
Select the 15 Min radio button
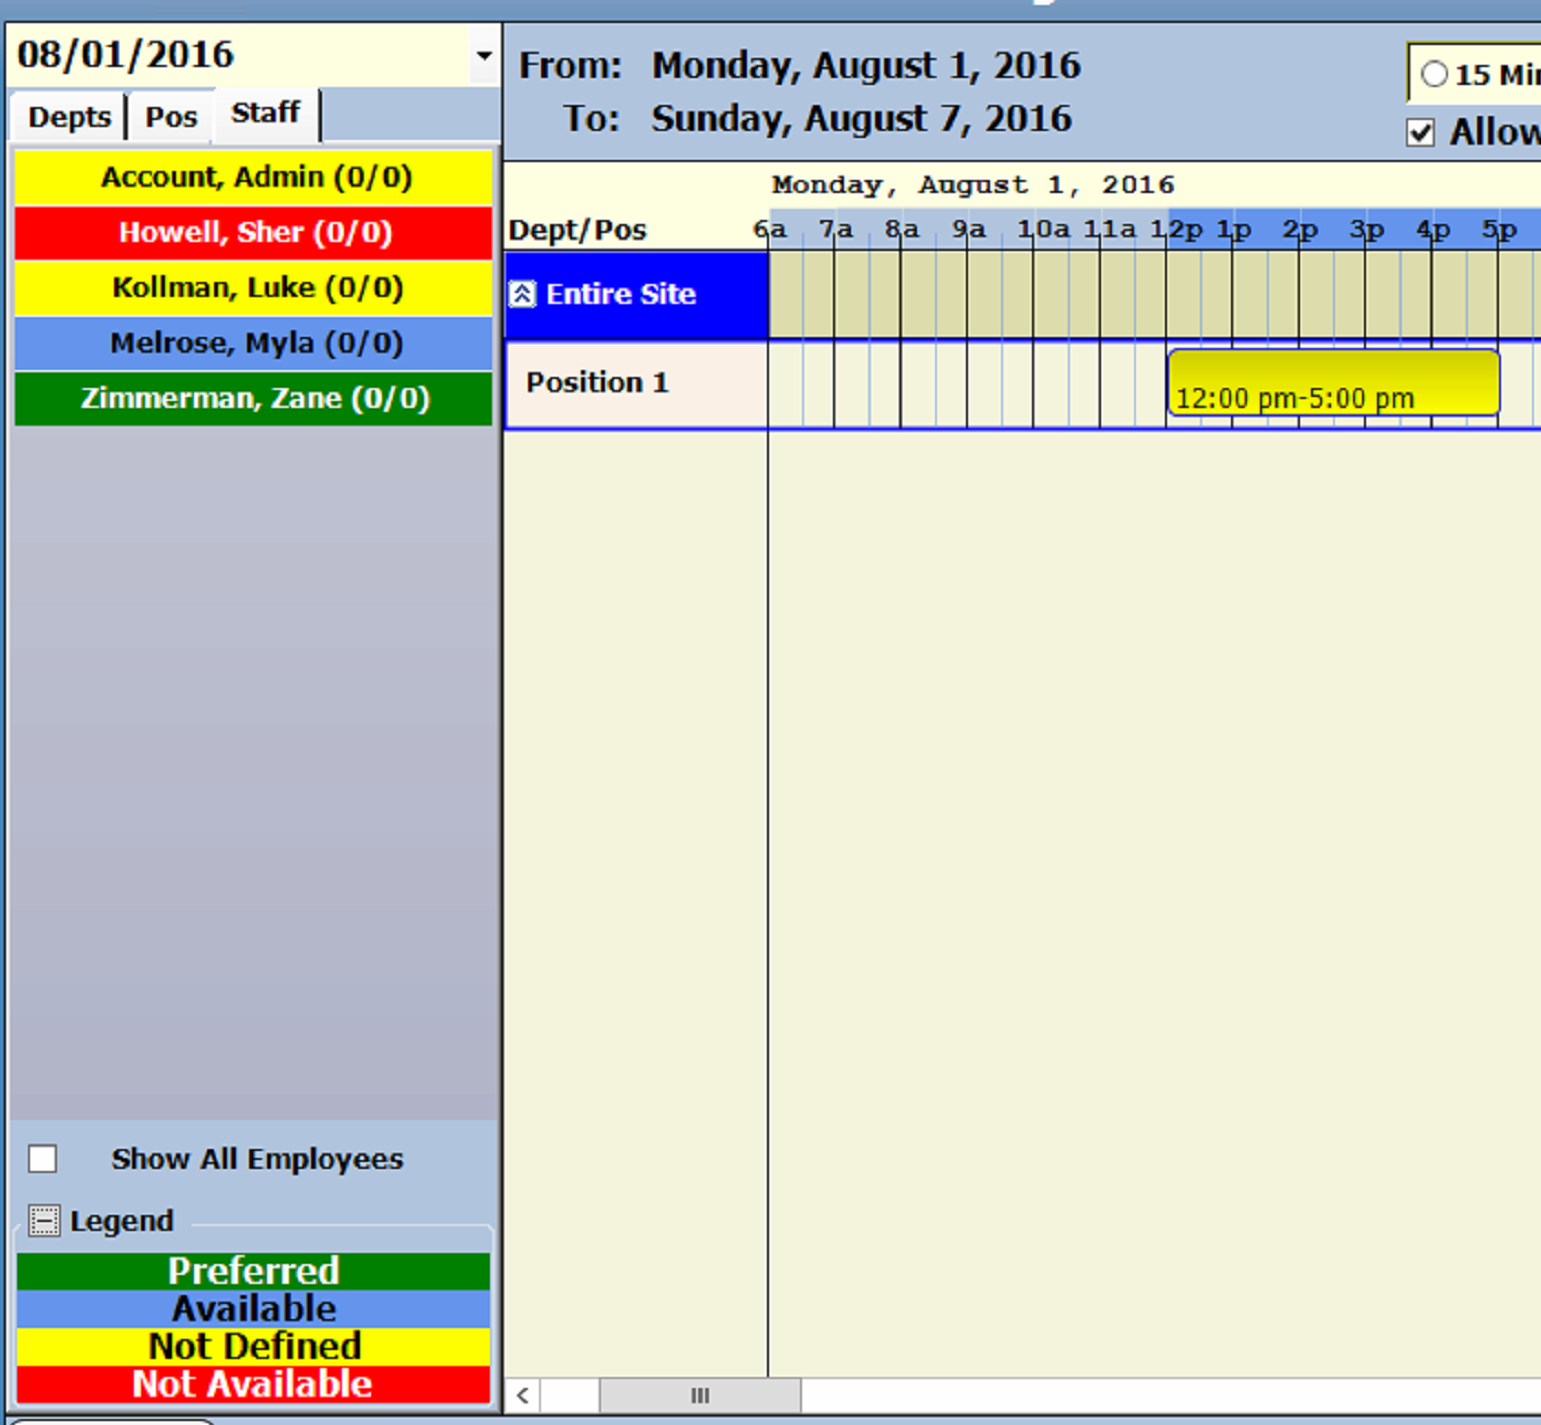1434,74
